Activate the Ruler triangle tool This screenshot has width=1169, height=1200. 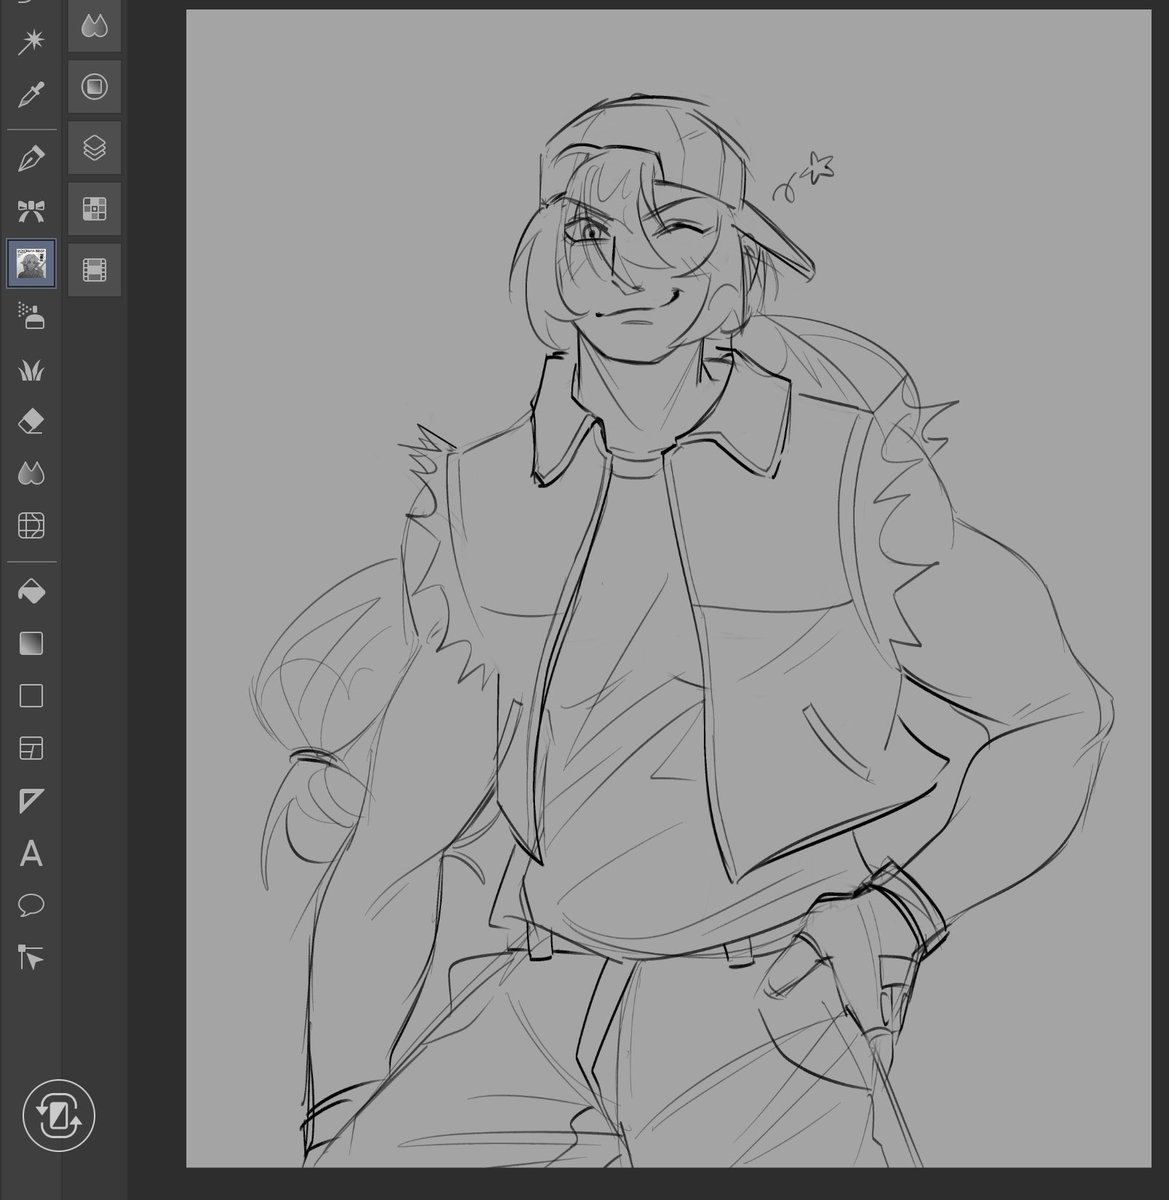point(31,800)
